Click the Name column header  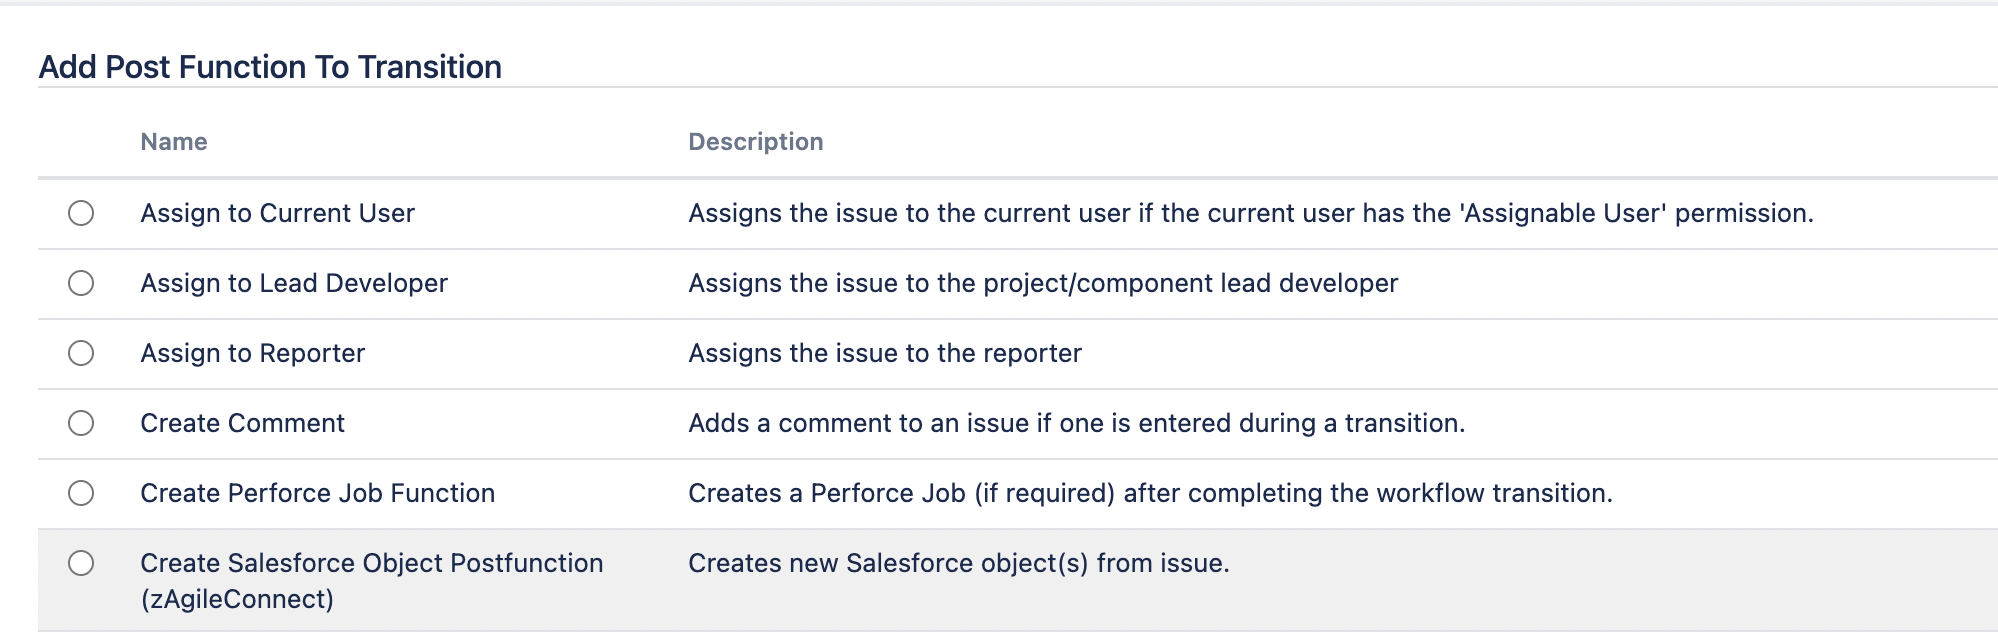[174, 142]
